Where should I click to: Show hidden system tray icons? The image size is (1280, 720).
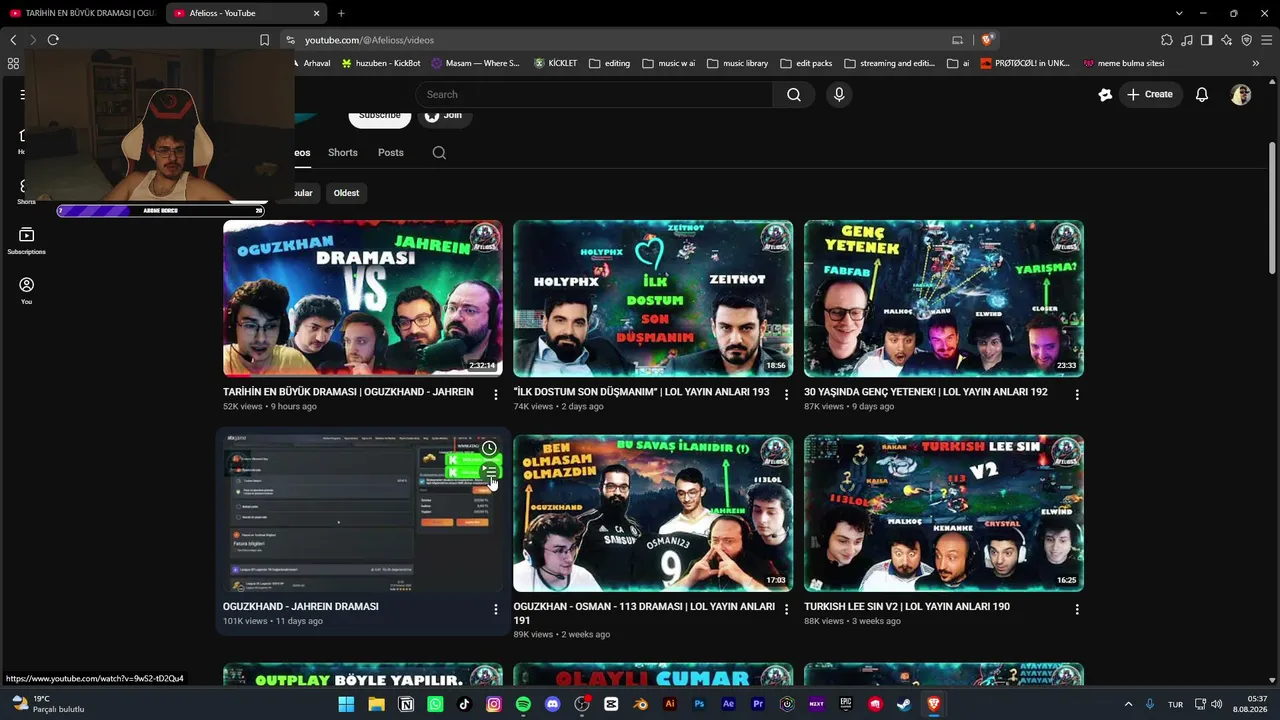pyautogui.click(x=1129, y=704)
